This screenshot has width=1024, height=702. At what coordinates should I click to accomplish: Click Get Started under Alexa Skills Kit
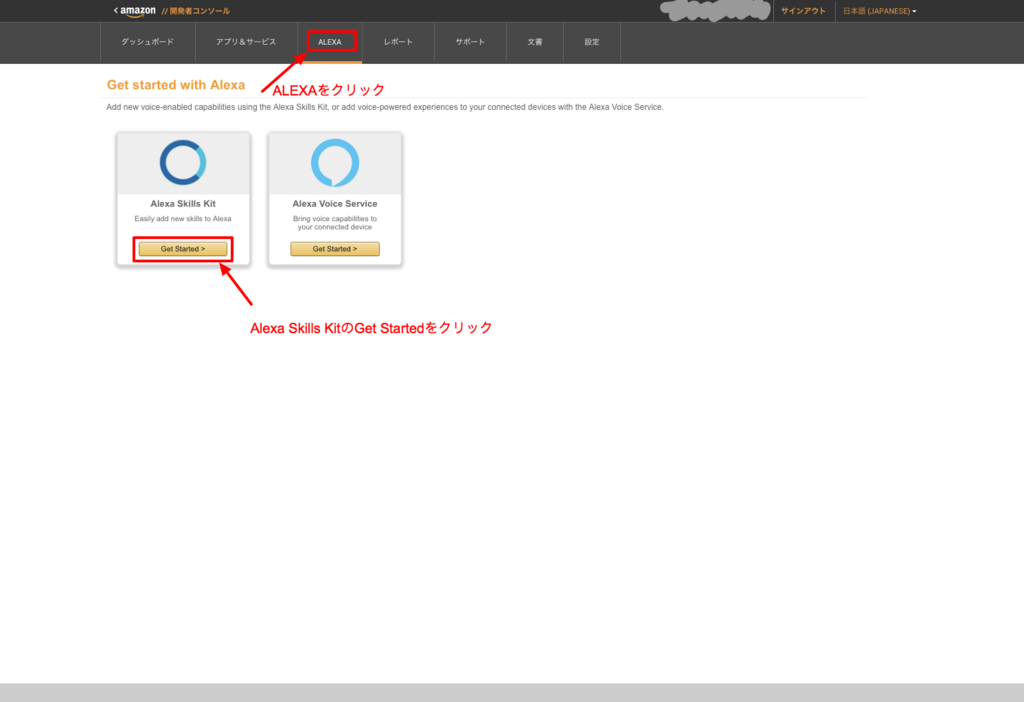(183, 249)
